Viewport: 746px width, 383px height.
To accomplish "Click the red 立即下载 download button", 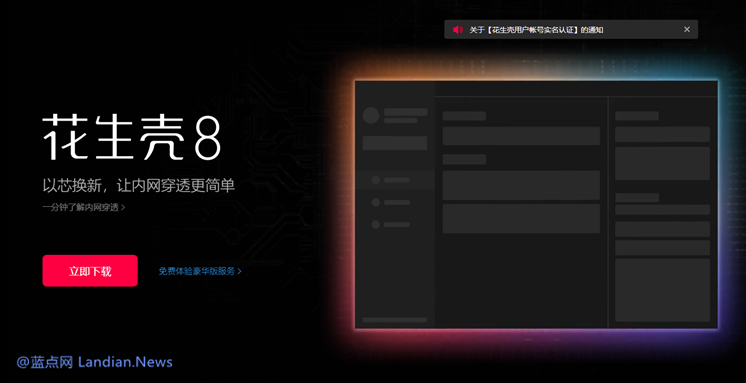I will click(x=90, y=271).
